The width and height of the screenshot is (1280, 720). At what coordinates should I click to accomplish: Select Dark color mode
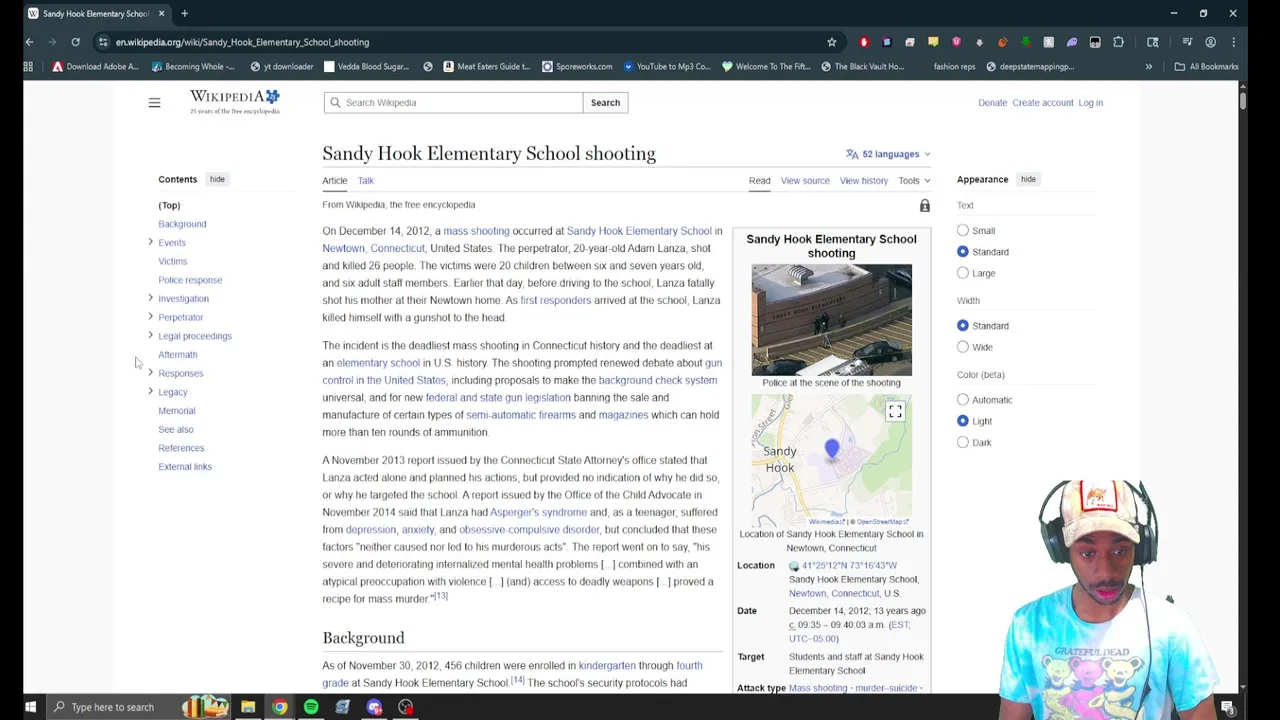(963, 442)
